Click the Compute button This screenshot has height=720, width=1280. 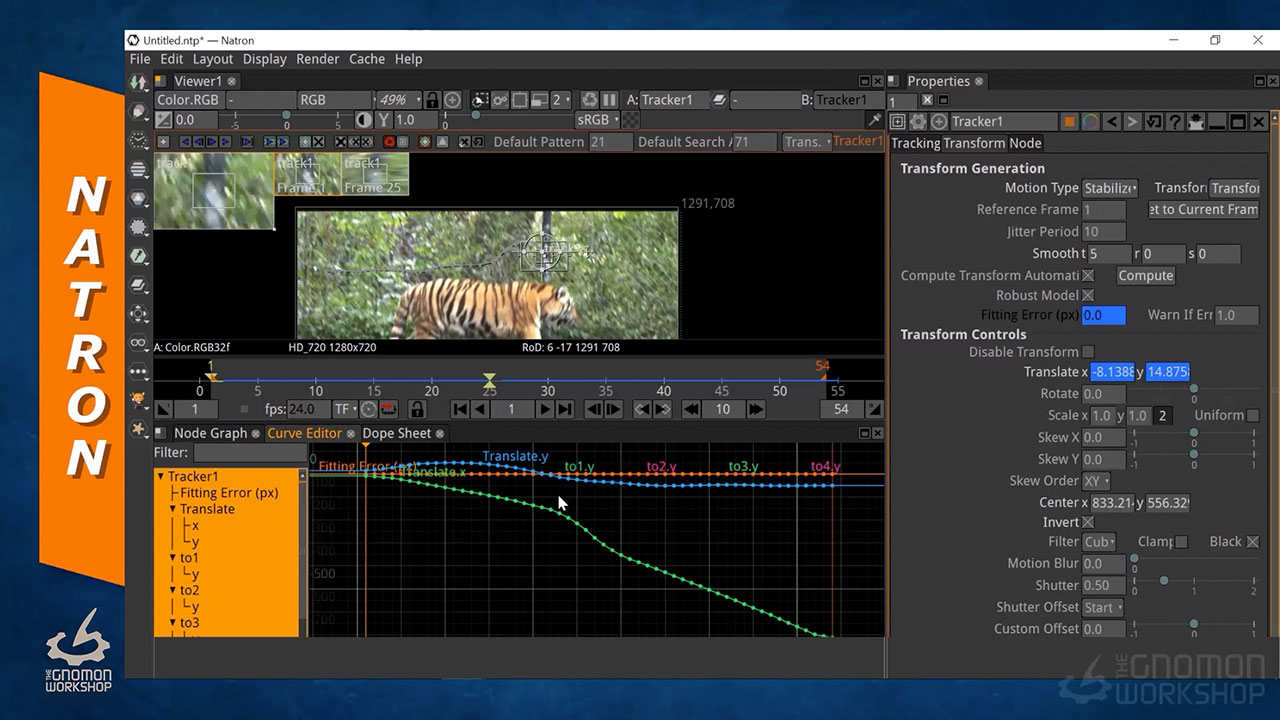[x=1145, y=276]
